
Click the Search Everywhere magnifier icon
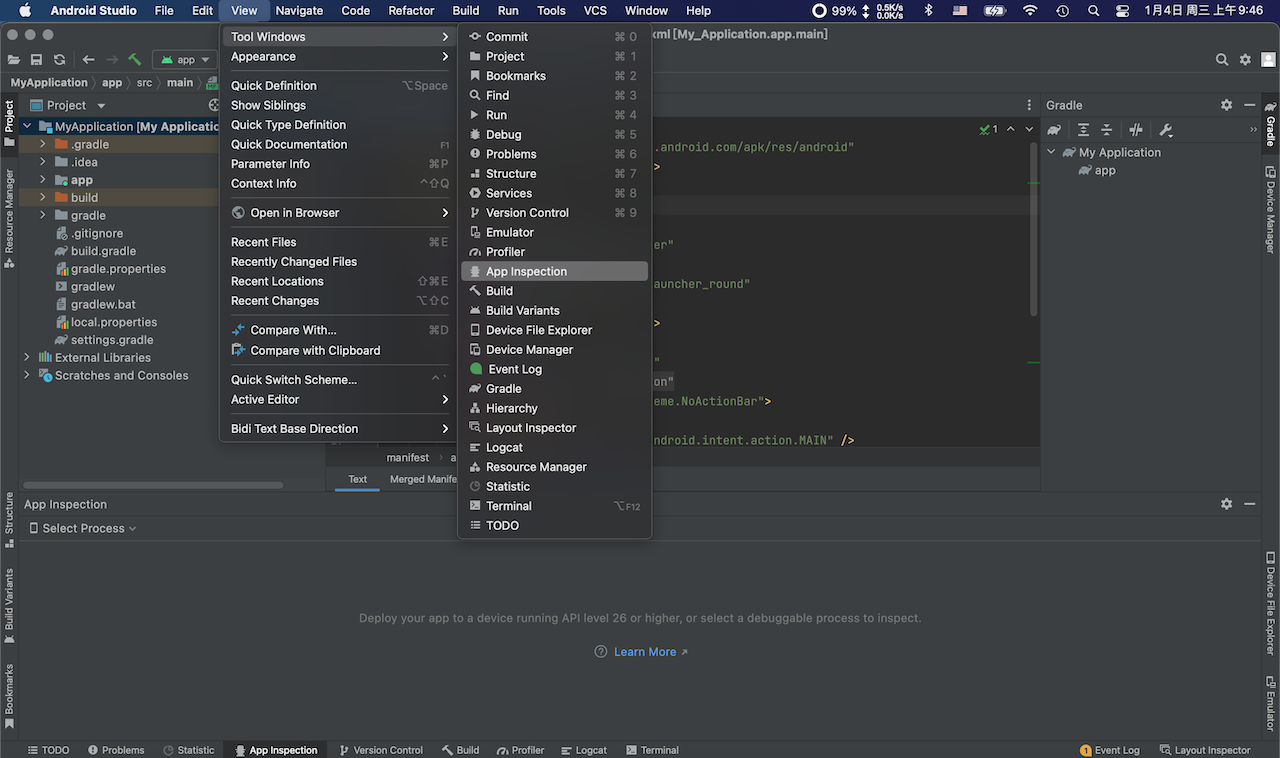[x=1222, y=60]
